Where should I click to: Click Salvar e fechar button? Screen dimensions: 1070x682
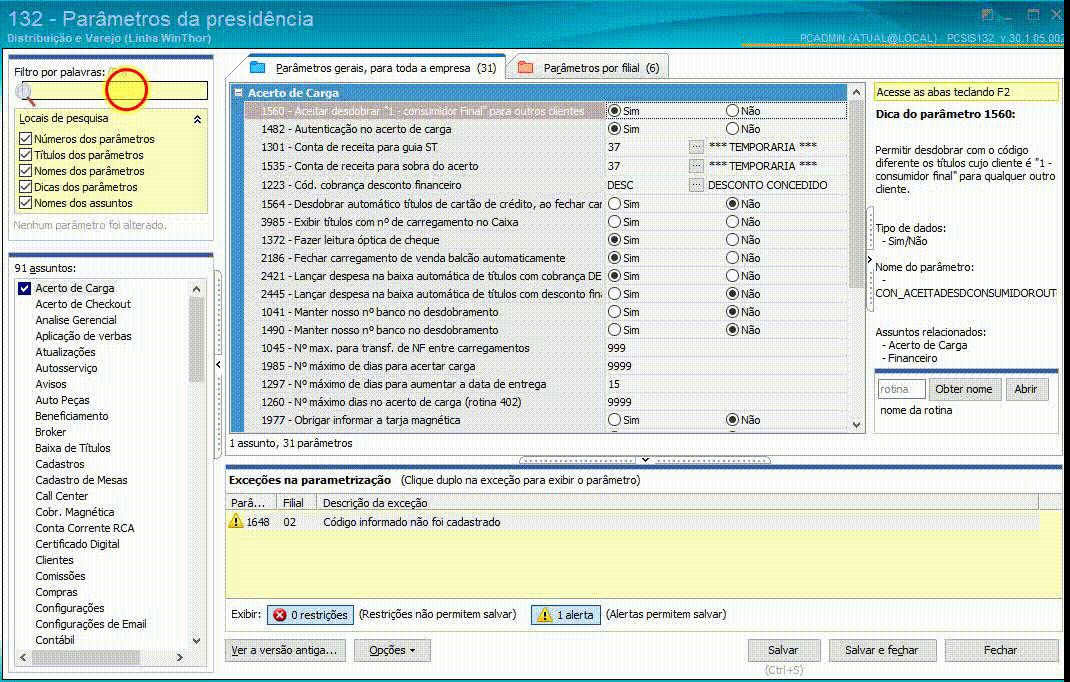(x=881, y=650)
